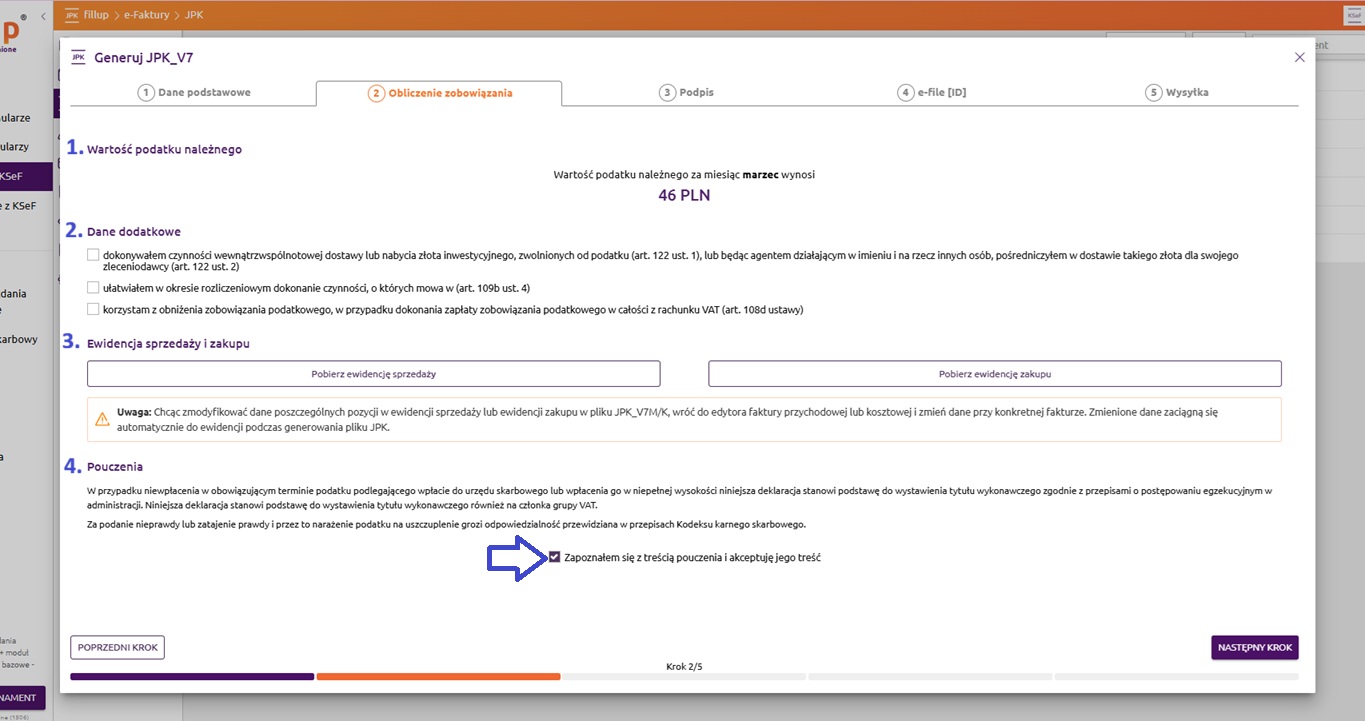The width and height of the screenshot is (1365, 721).
Task: Close the Generuj JPK_V7 dialog
Action: pyautogui.click(x=1299, y=57)
